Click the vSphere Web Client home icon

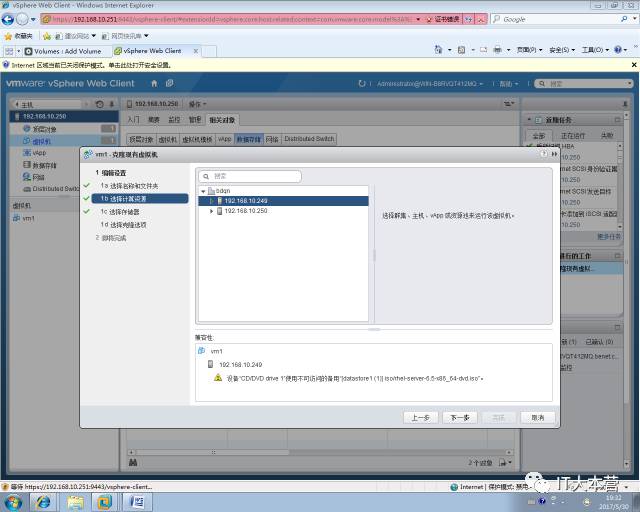[154, 83]
